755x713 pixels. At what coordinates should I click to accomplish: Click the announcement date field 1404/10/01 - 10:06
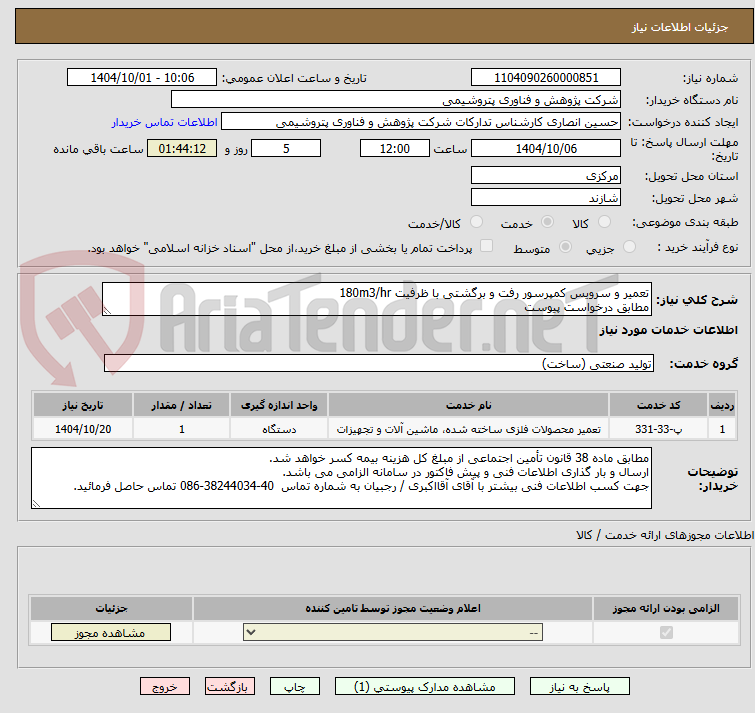point(142,78)
